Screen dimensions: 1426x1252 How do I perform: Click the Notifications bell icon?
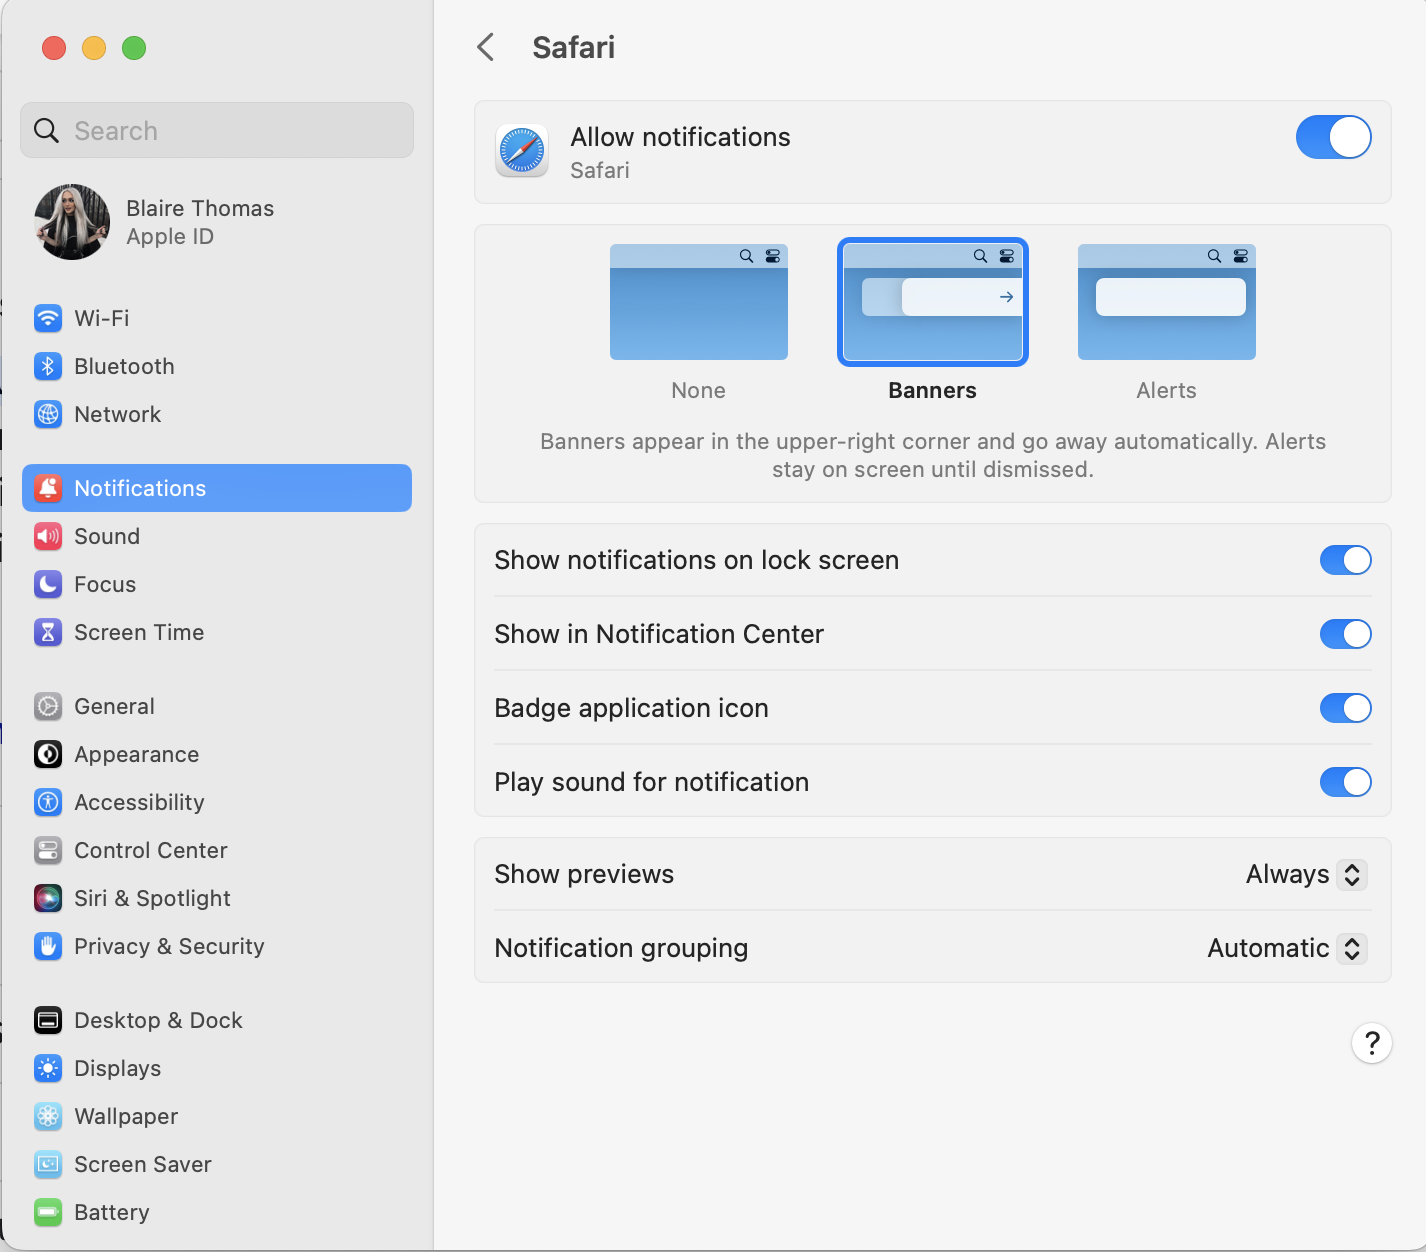coord(48,488)
